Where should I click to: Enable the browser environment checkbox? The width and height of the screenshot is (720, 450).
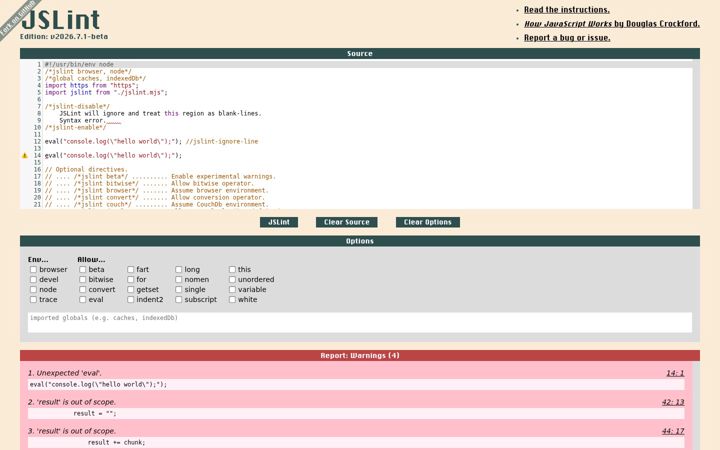[x=33, y=270]
